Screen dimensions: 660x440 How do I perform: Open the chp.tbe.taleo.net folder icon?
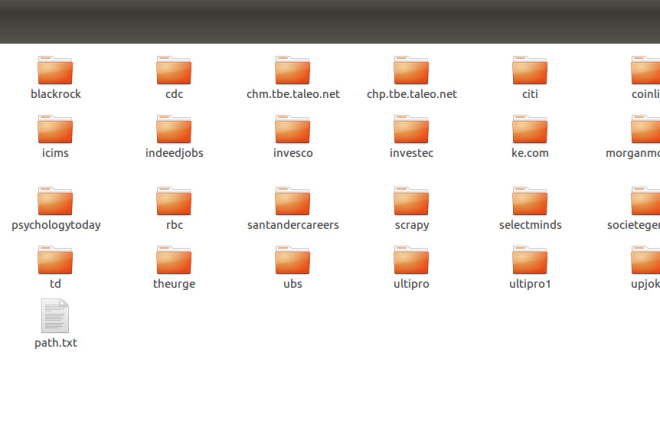411,70
